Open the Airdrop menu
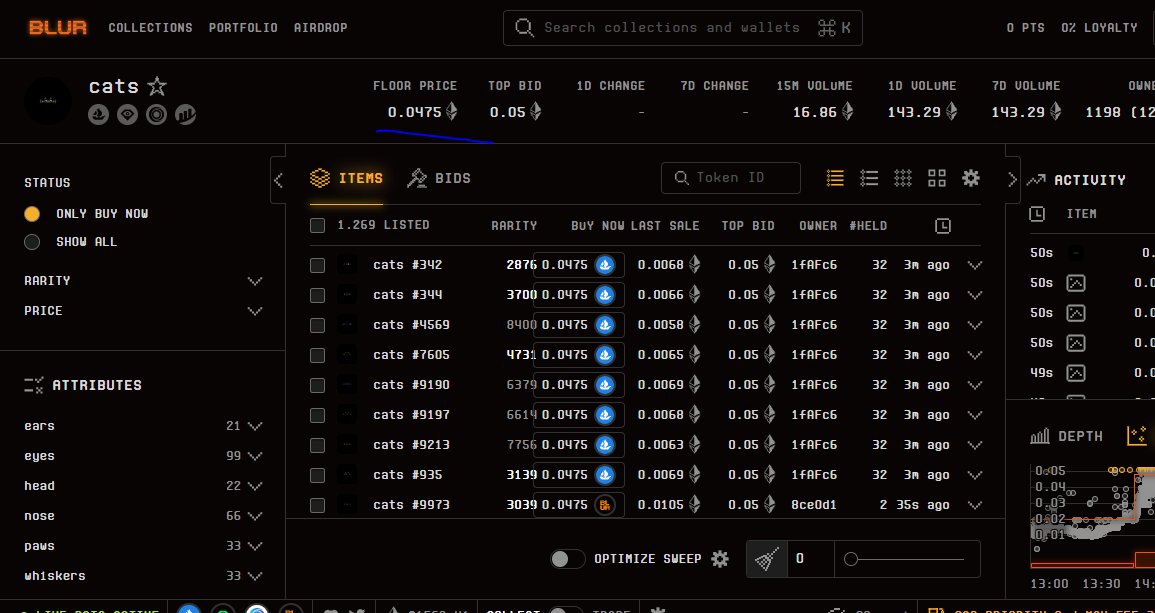 tap(320, 28)
